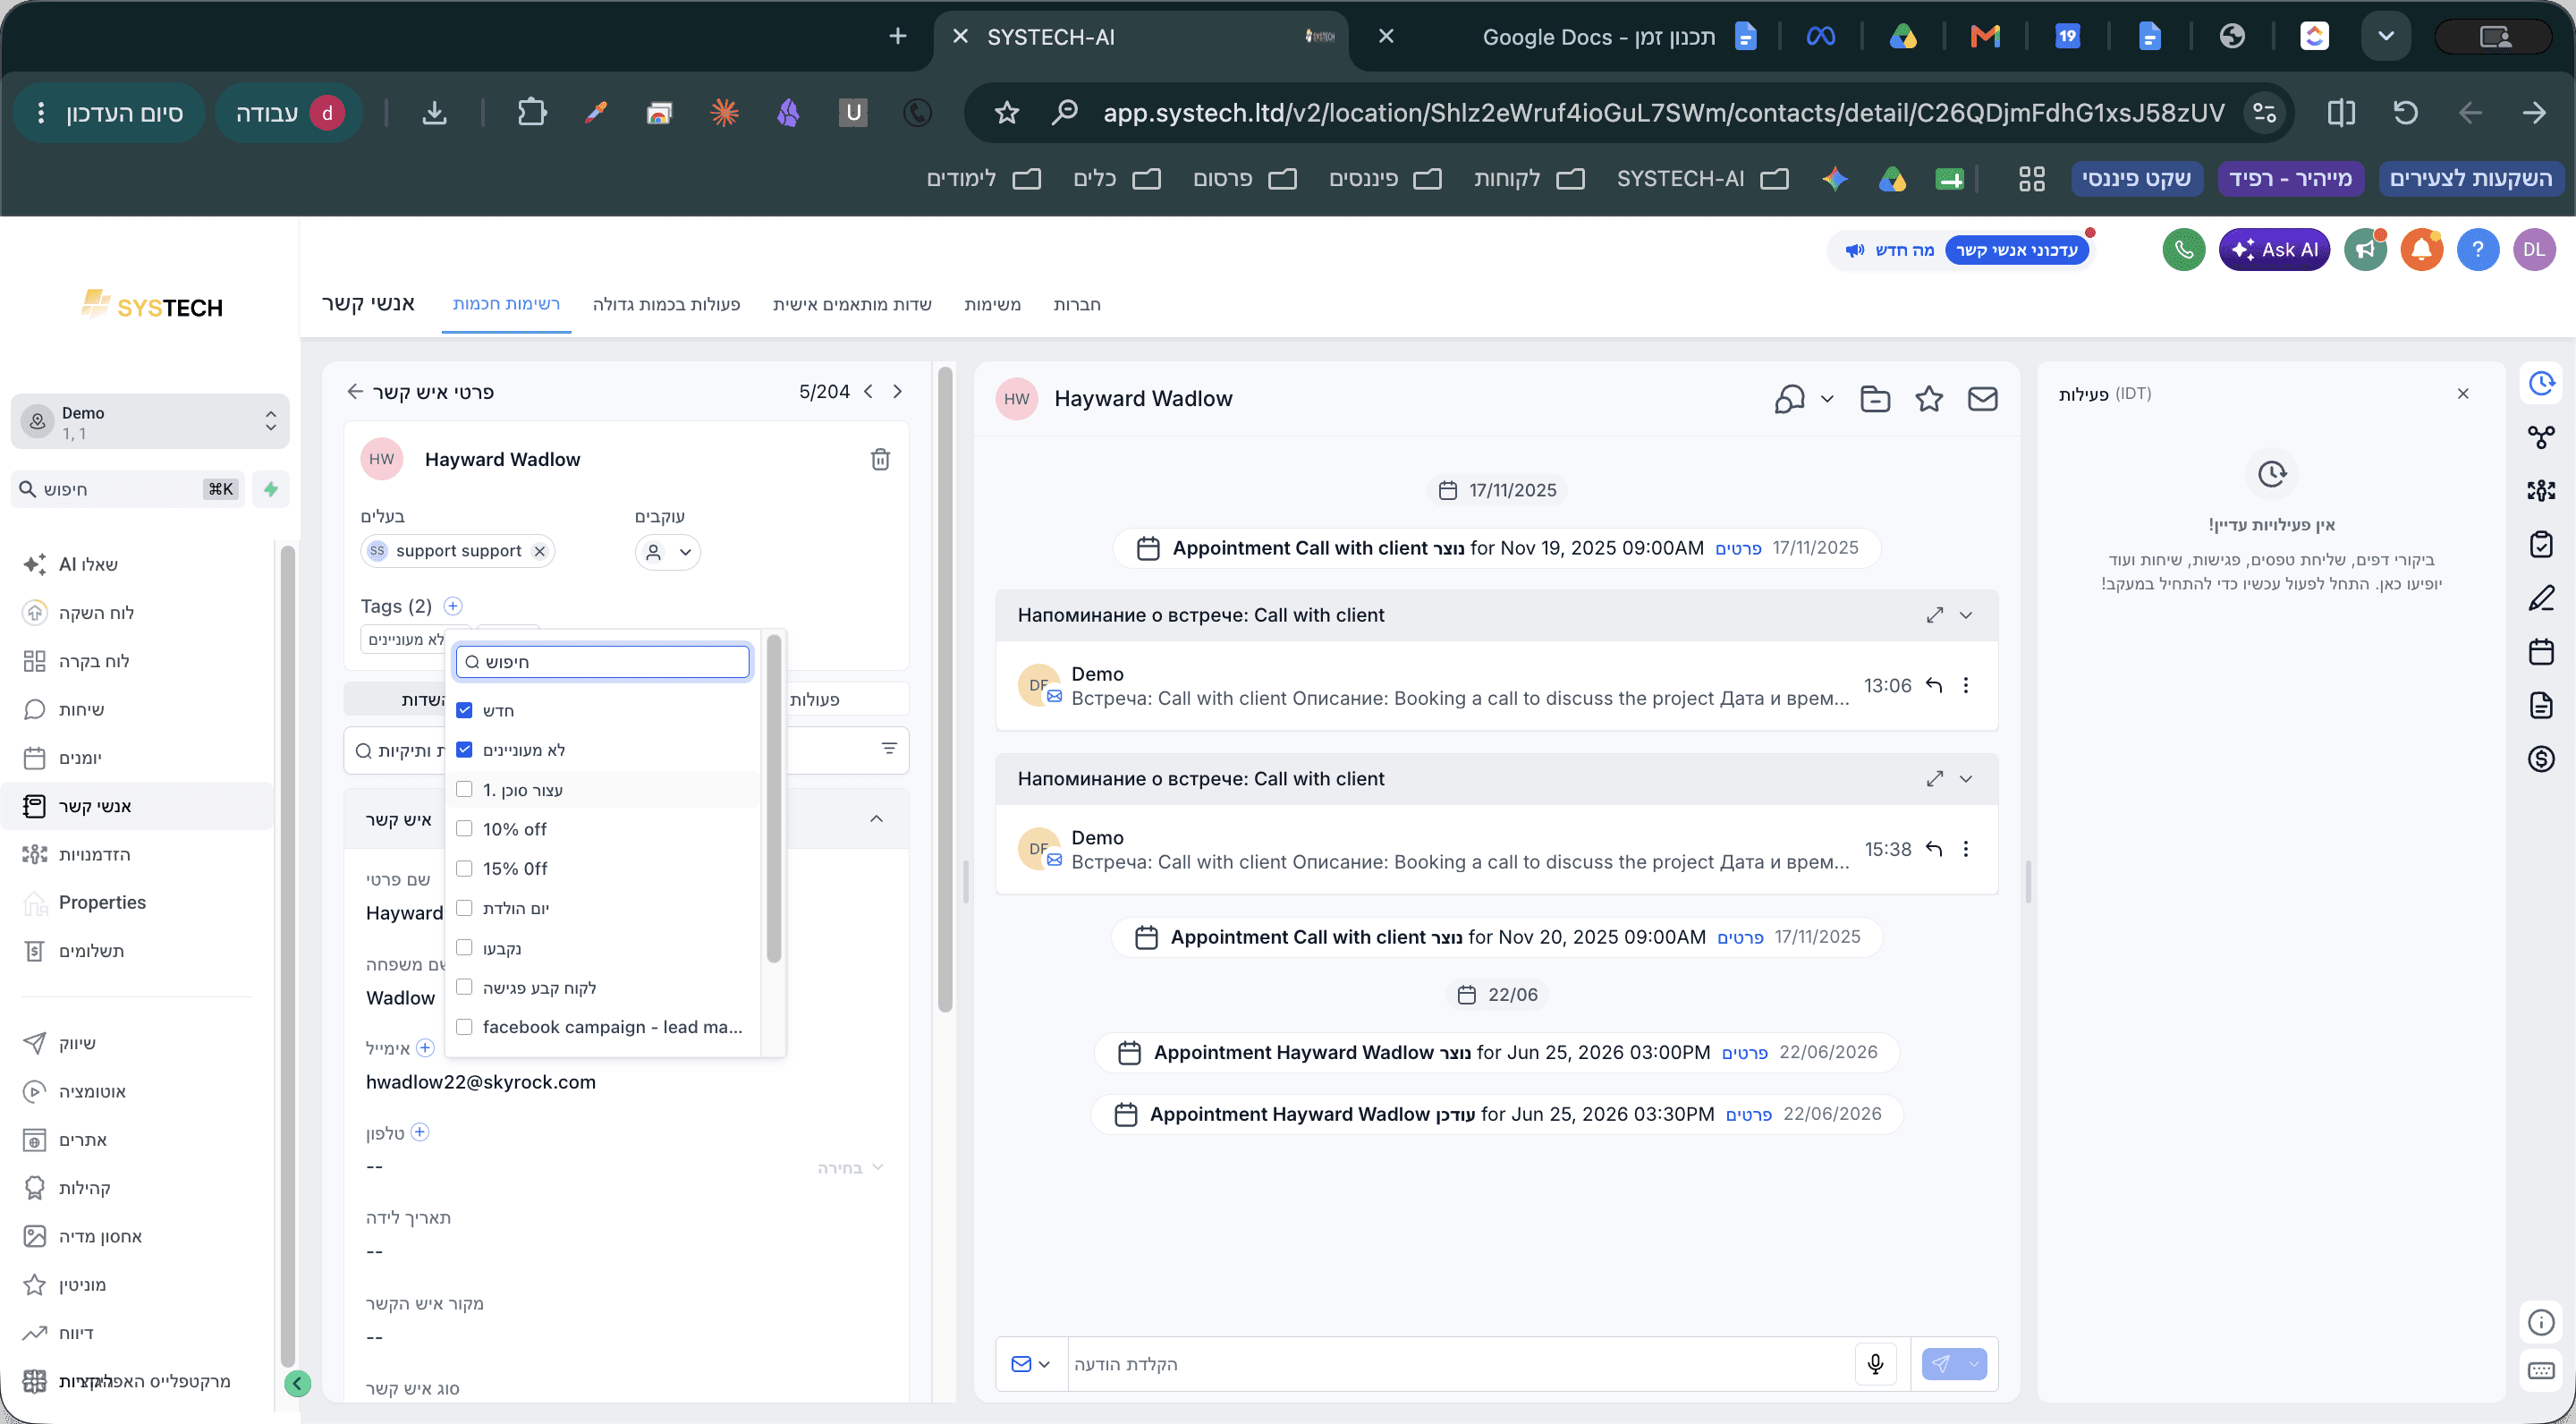Open פרטים link for Nov 19 appointment
2576x1424 pixels.
(x=1738, y=548)
